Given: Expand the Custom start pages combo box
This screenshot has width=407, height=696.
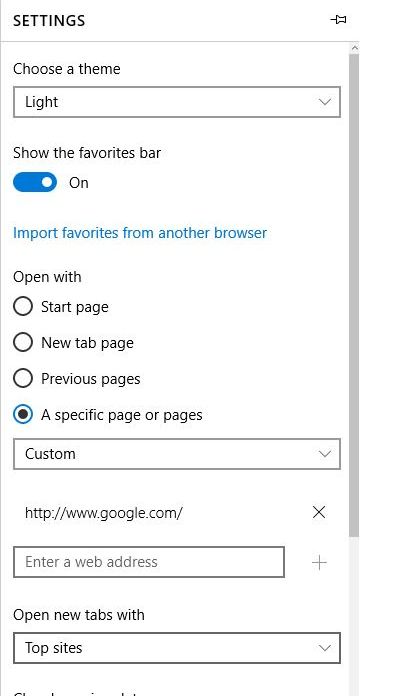Looking at the screenshot, I should pyautogui.click(x=177, y=454).
